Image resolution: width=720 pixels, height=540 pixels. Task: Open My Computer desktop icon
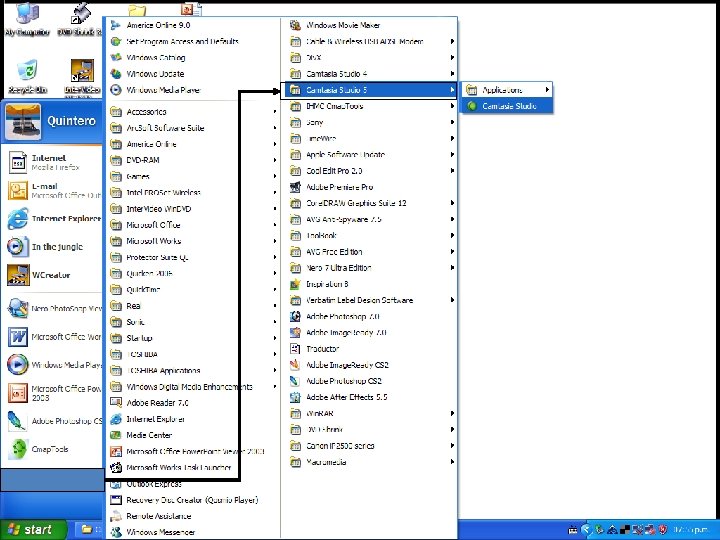pos(27,19)
